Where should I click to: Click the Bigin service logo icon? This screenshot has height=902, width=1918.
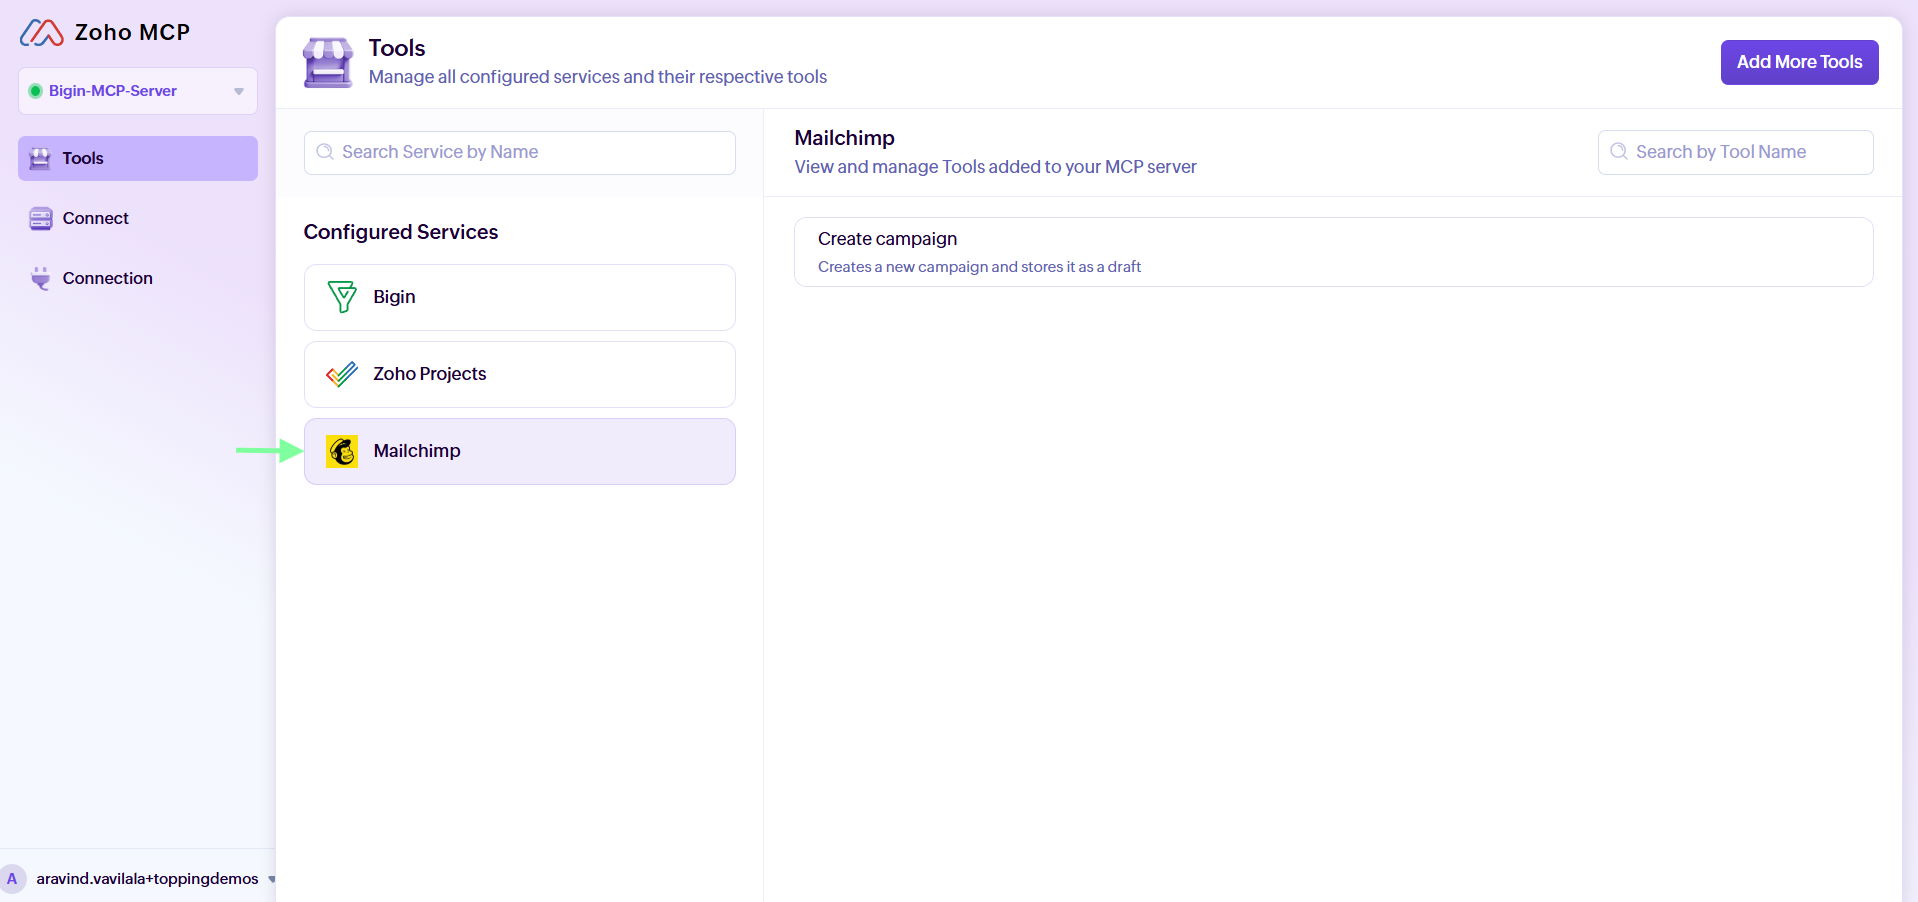[x=342, y=297]
